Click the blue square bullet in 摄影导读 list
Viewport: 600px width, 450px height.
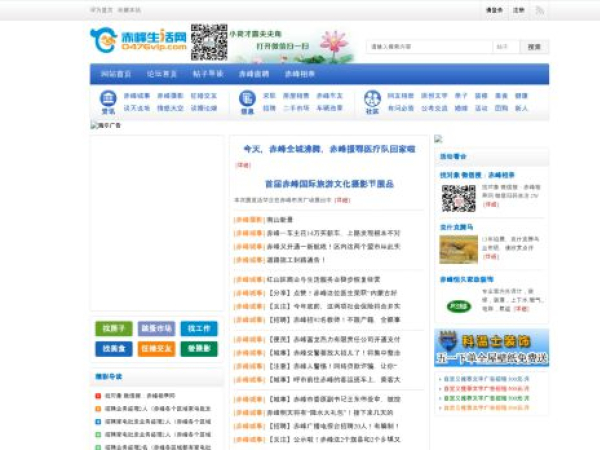click(98, 422)
